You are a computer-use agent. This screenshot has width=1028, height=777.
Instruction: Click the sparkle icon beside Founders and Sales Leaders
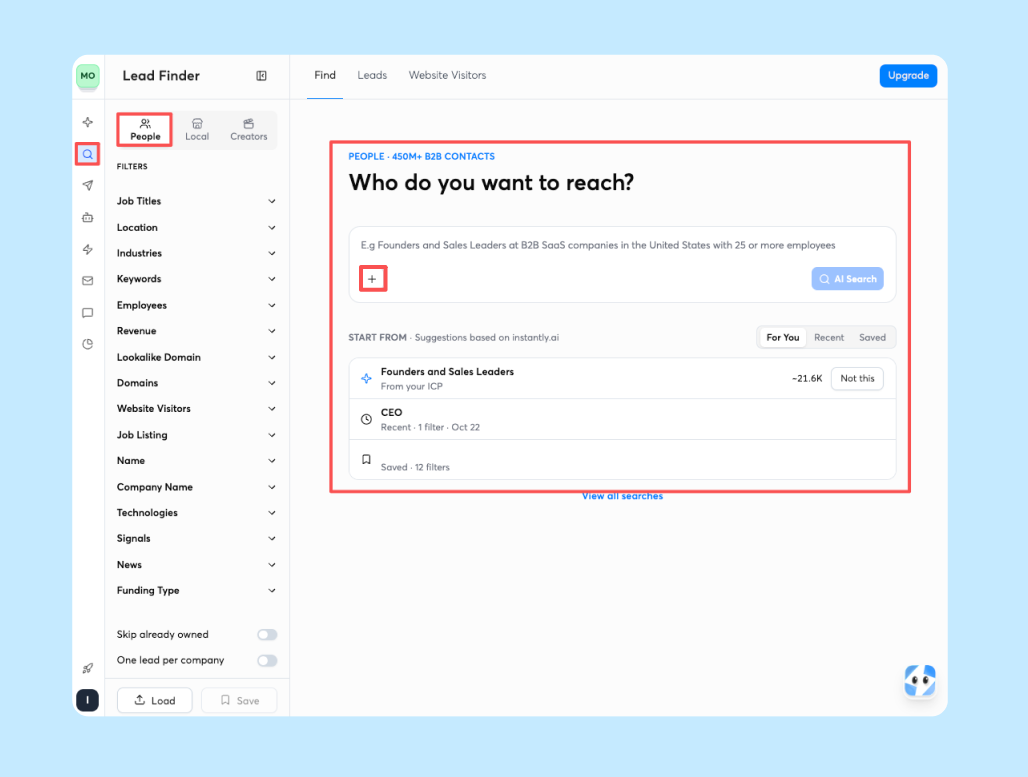coord(366,378)
